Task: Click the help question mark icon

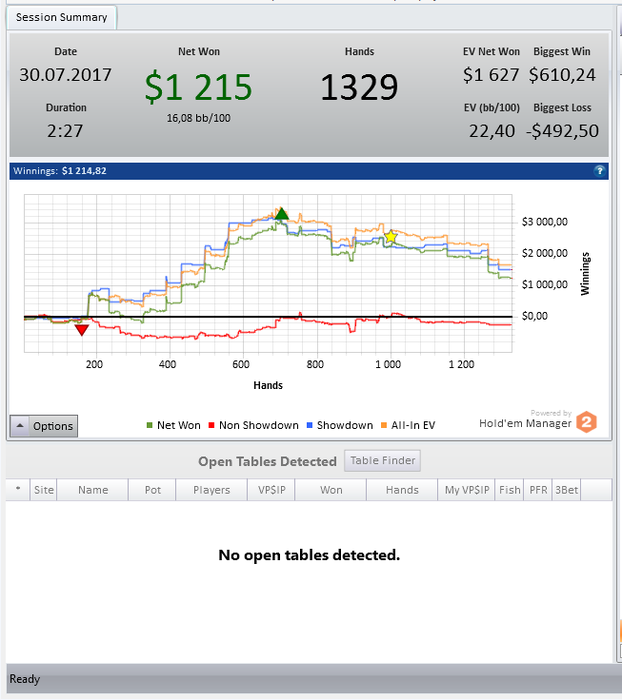Action: (599, 171)
